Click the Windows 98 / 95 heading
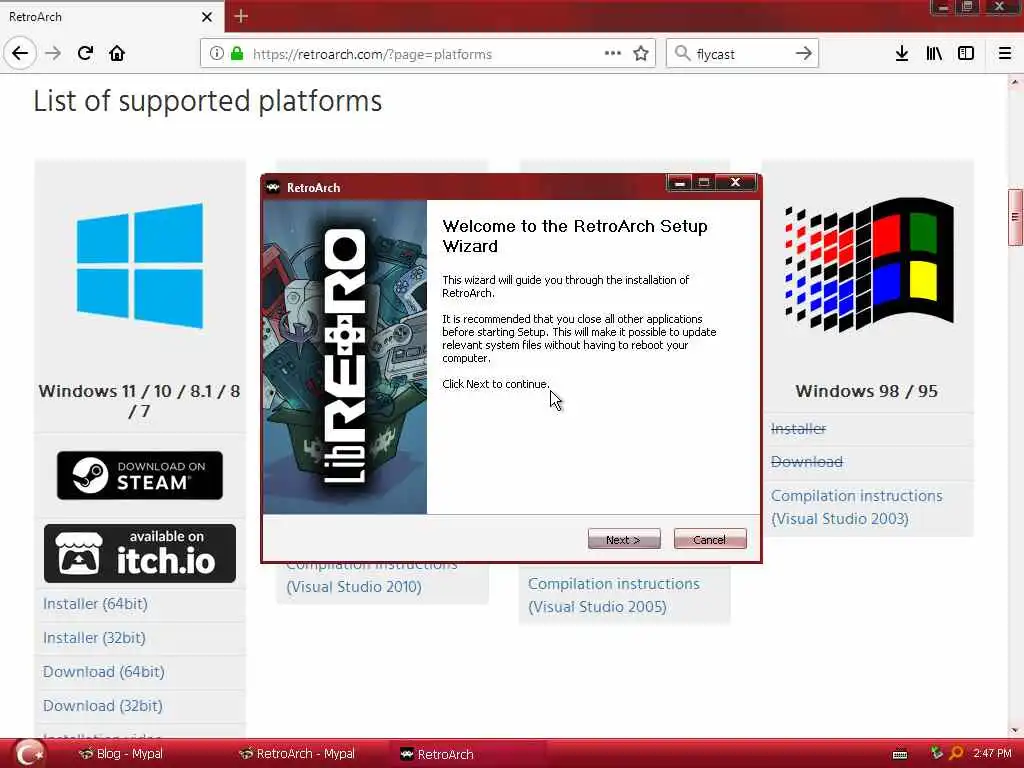The height and width of the screenshot is (768, 1024). [x=867, y=391]
